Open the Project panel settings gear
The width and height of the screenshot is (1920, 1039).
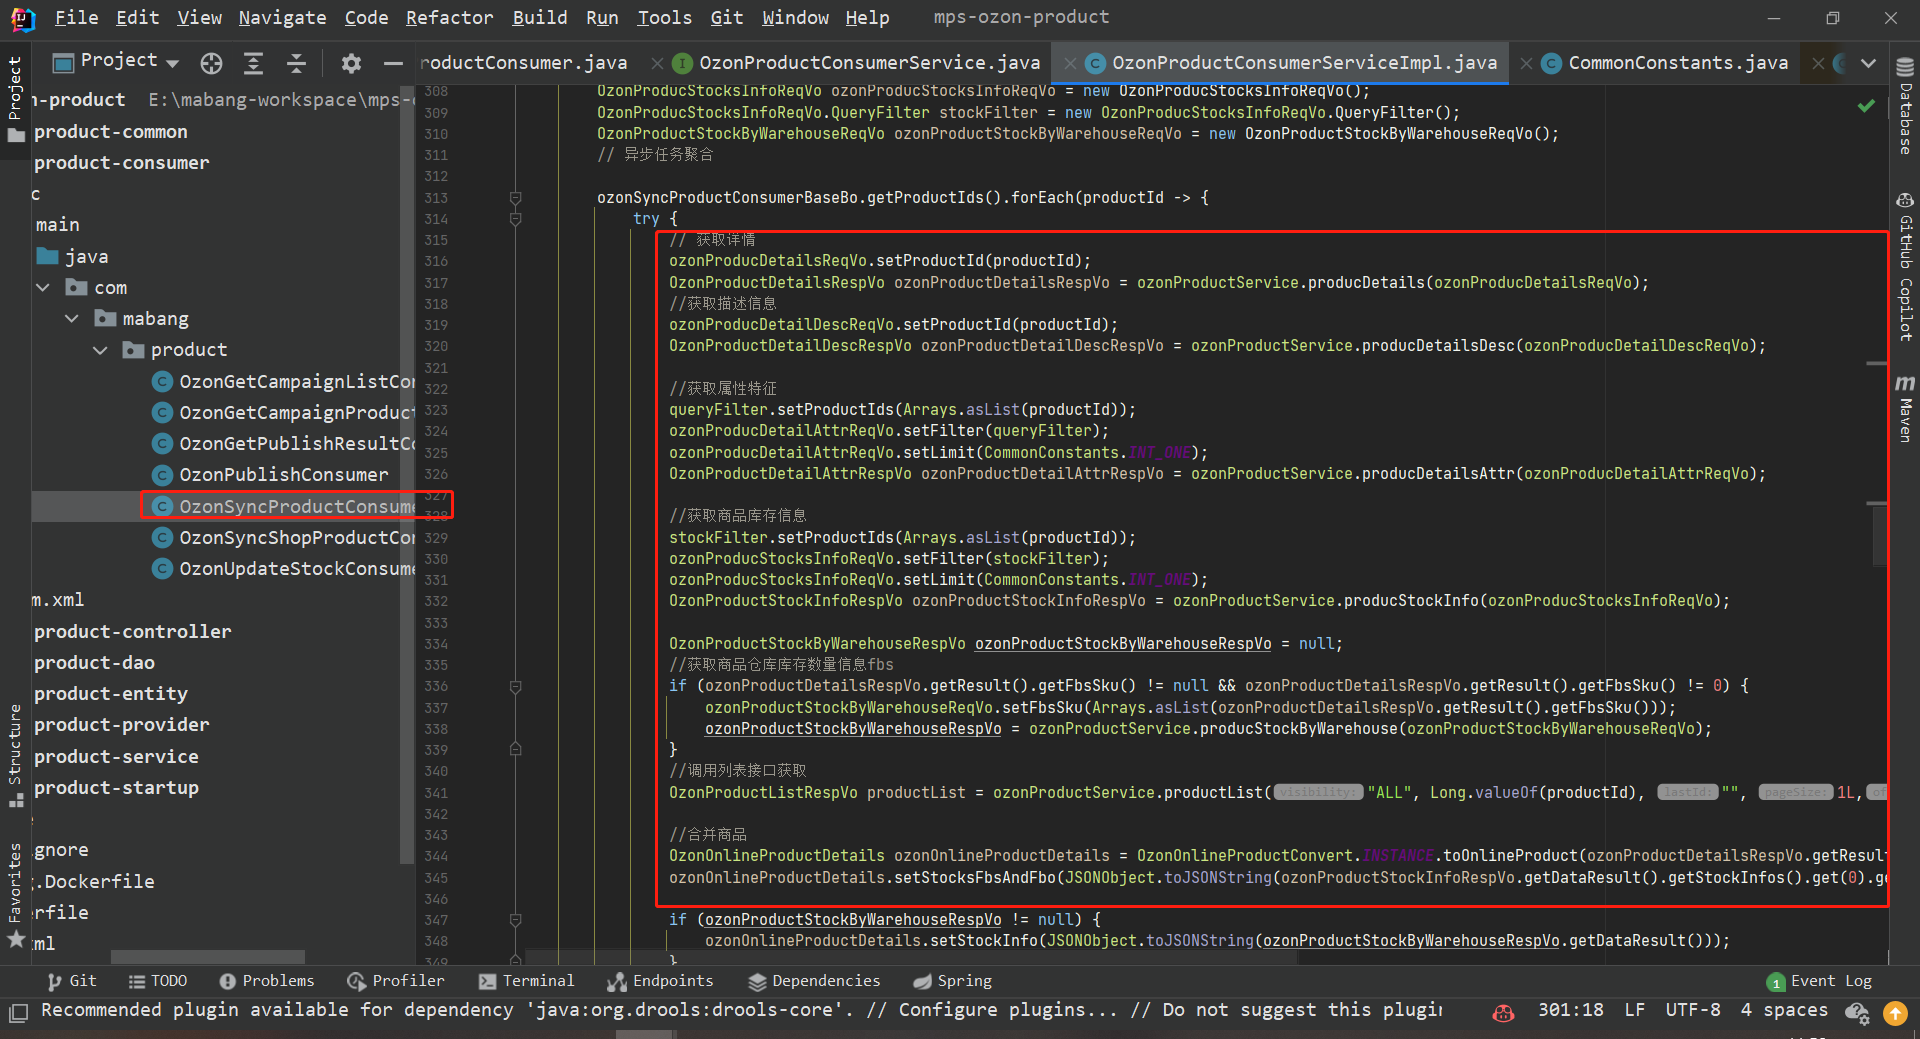351,64
